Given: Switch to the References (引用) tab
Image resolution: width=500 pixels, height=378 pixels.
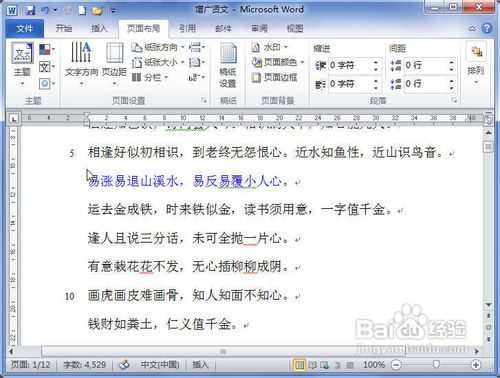Looking at the screenshot, I should pyautogui.click(x=187, y=29).
